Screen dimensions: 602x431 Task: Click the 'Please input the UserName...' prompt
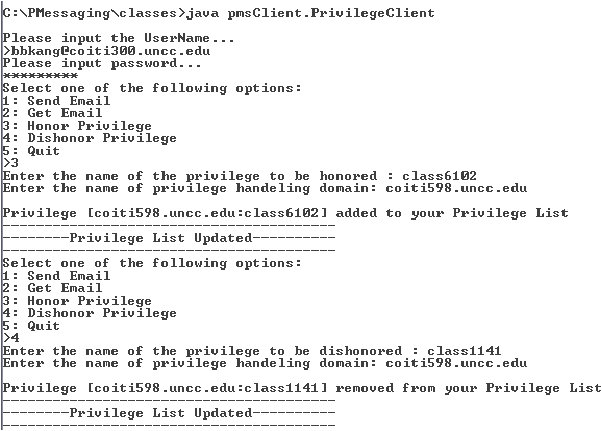[x=118, y=38]
